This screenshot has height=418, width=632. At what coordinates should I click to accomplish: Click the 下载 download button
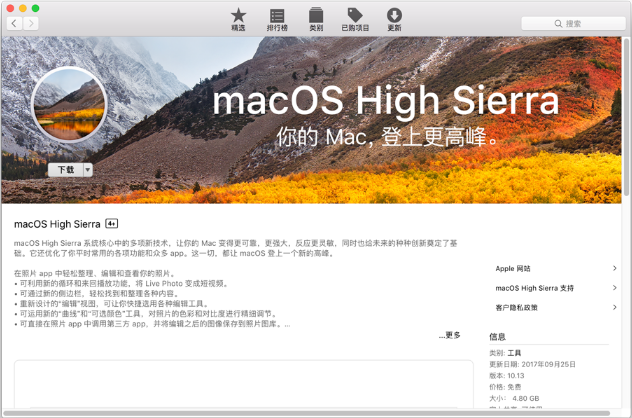point(66,170)
